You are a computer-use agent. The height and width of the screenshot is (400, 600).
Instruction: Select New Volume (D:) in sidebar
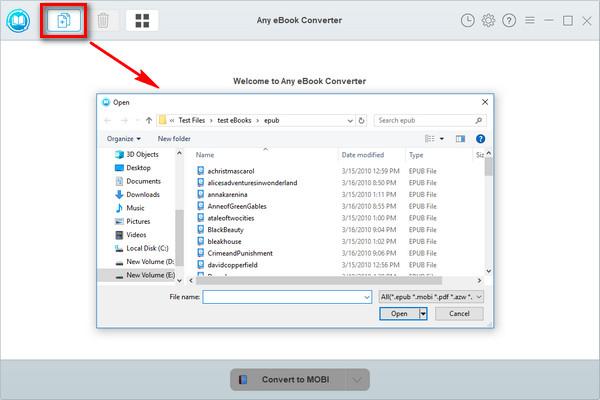[x=145, y=261]
